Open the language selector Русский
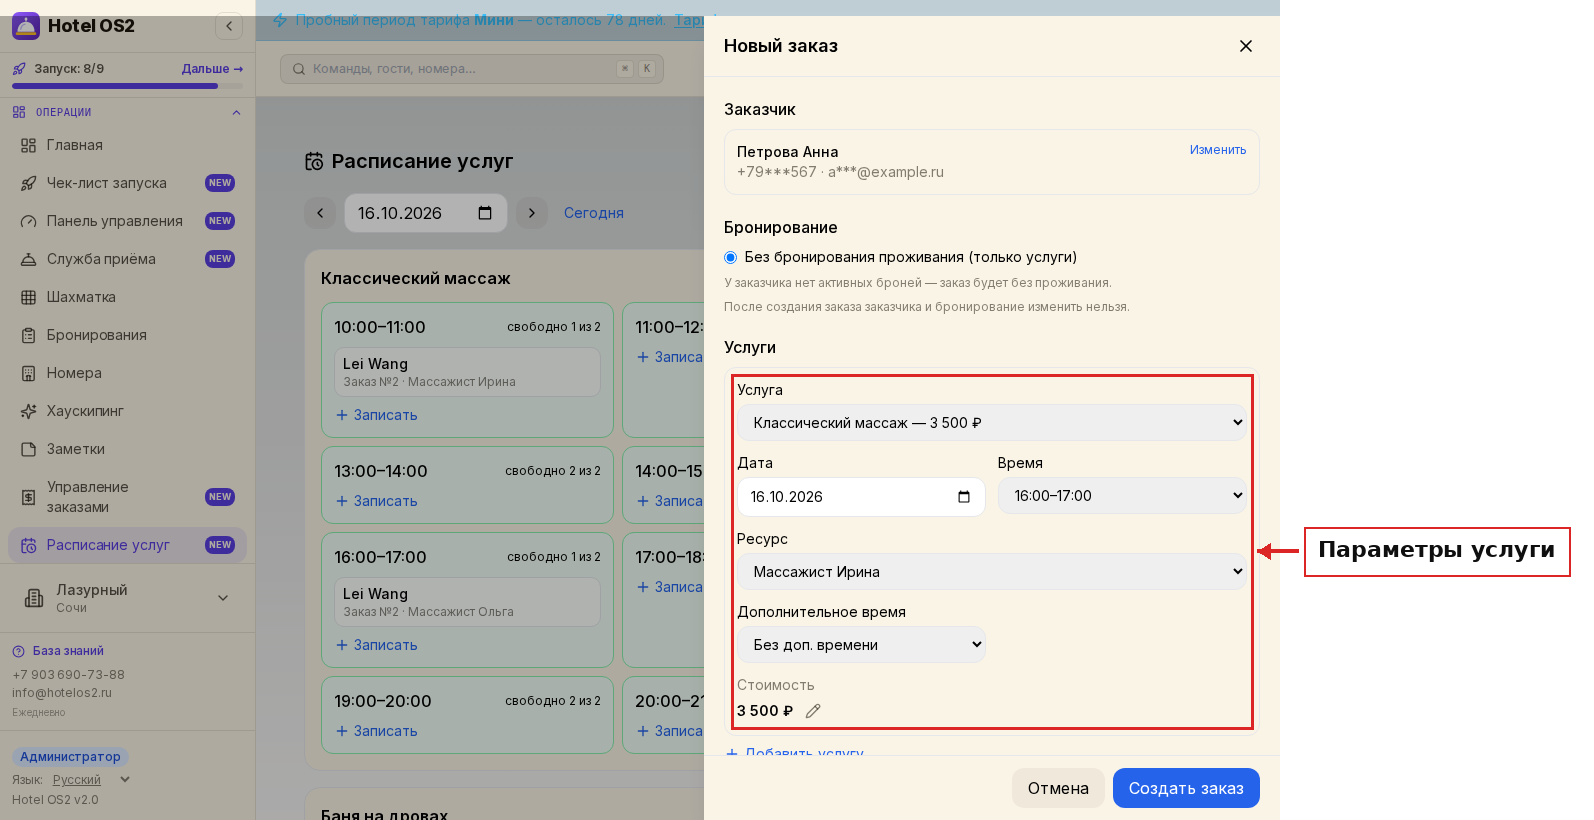 coord(91,780)
